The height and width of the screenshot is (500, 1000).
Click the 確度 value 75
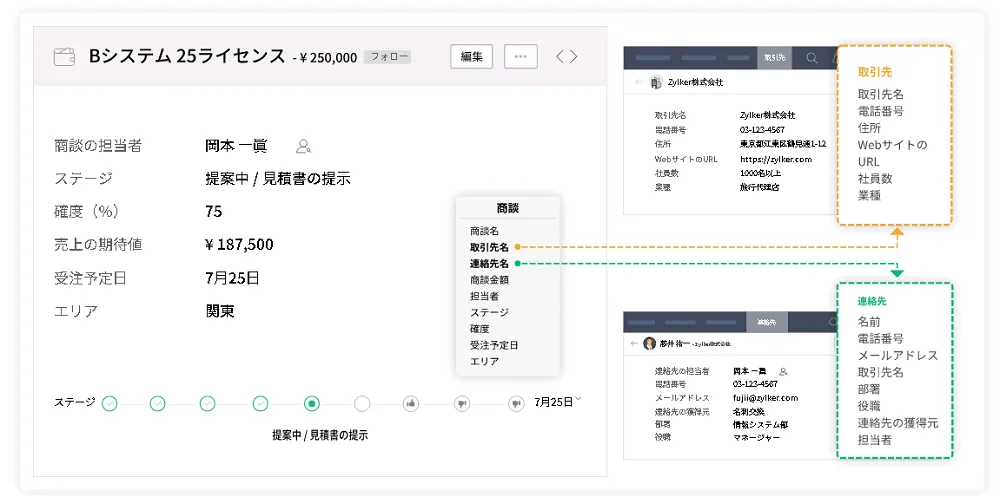214,211
